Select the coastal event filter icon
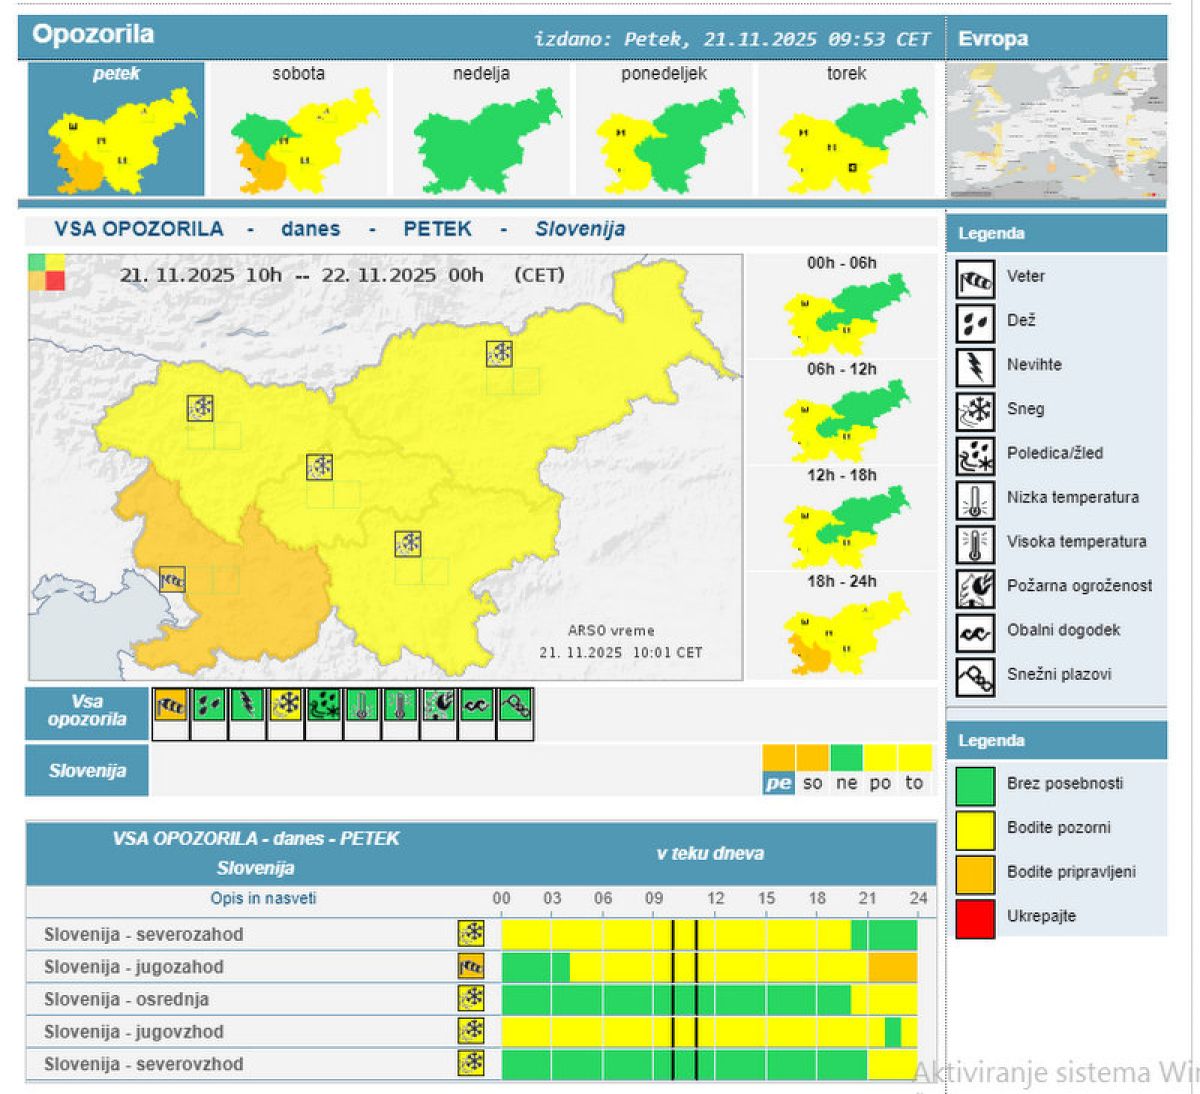1200x1094 pixels. [477, 705]
